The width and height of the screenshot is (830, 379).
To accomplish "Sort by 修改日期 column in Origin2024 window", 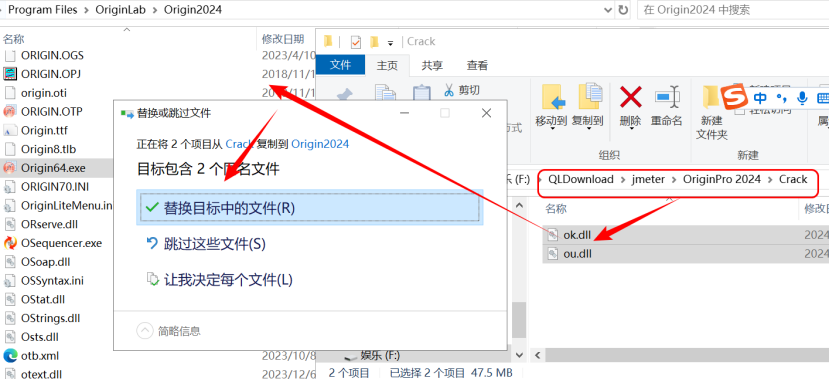I will (x=283, y=39).
